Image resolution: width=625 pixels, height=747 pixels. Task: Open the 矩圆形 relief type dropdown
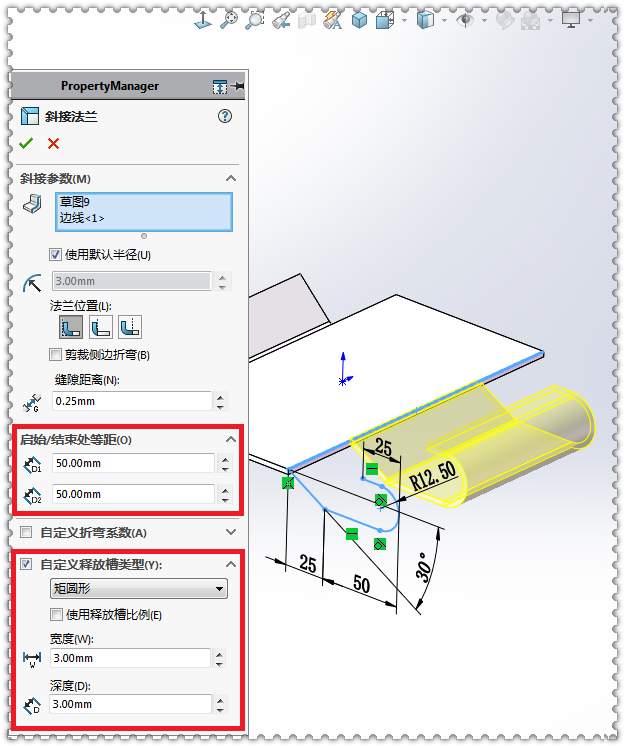pos(139,589)
